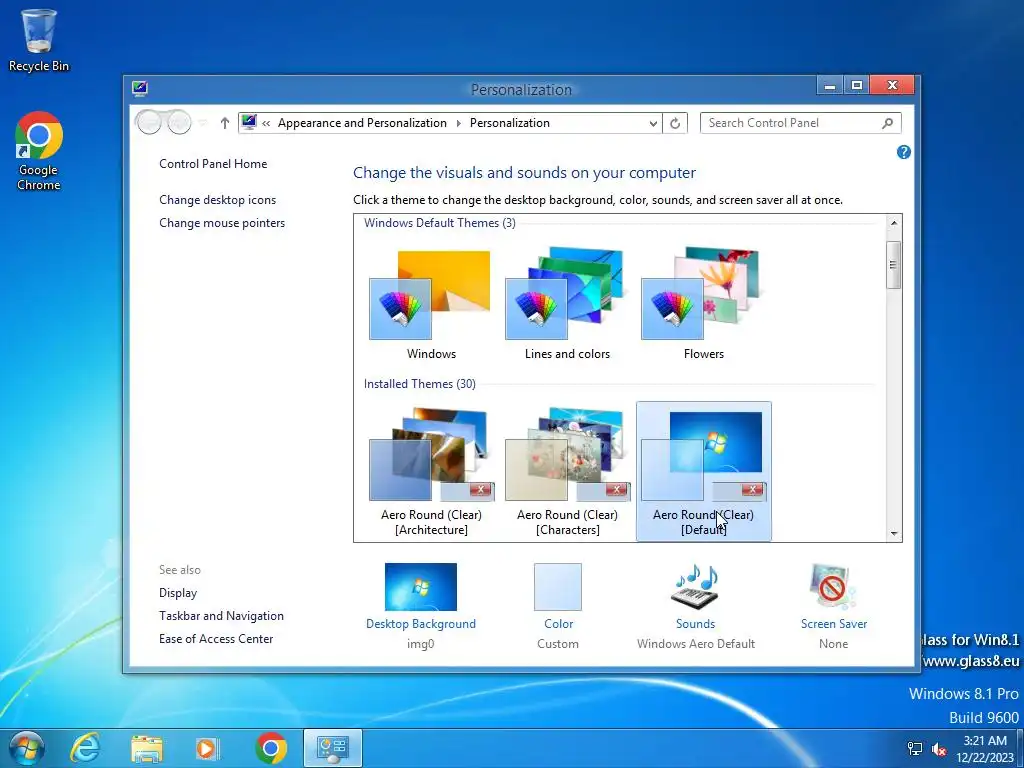Minimize the Personalization window
The image size is (1024, 768).
(829, 86)
